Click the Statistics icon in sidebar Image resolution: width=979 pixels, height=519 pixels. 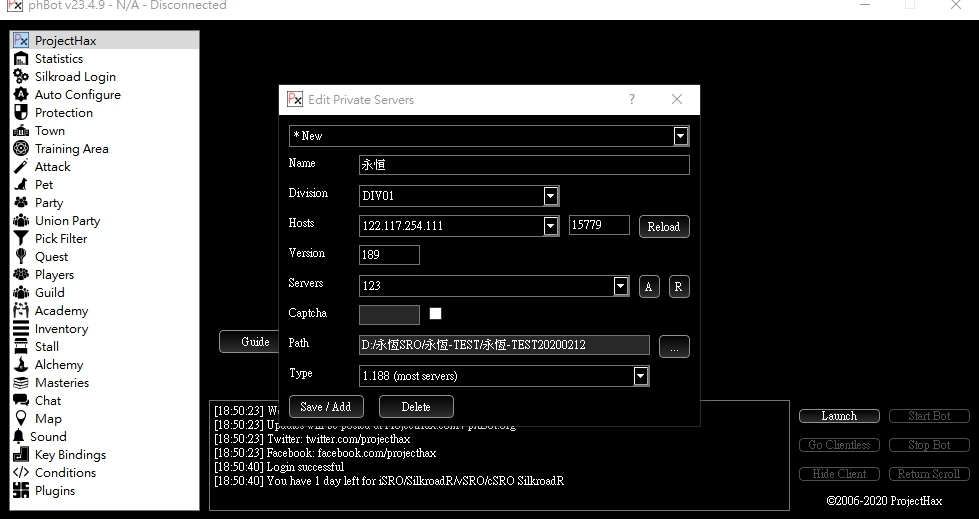click(x=21, y=59)
